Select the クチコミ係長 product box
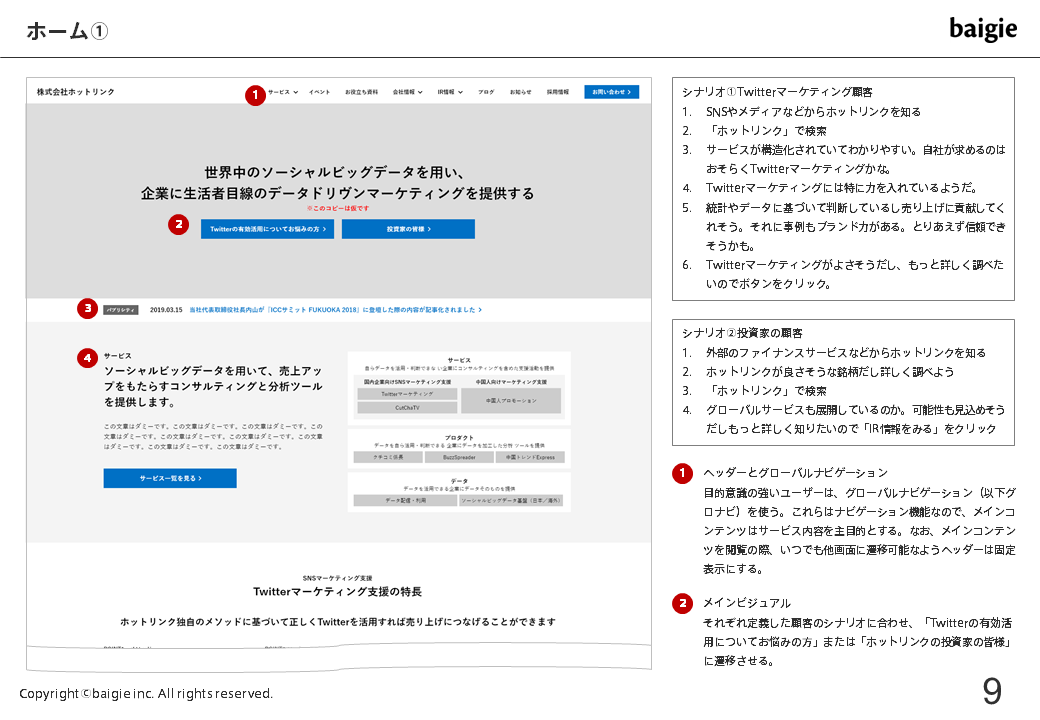Image resolution: width=1040 pixels, height=720 pixels. point(388,457)
